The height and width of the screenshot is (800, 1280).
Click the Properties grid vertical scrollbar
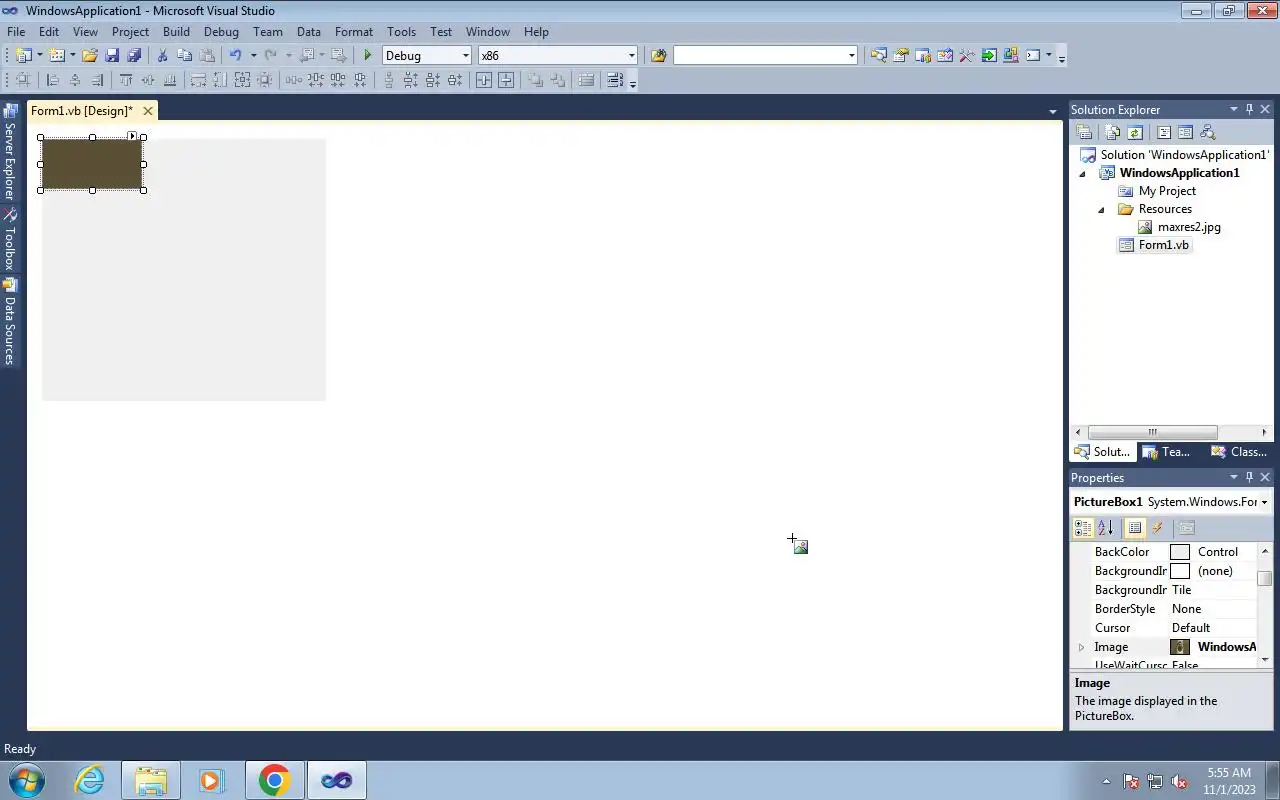pyautogui.click(x=1265, y=605)
